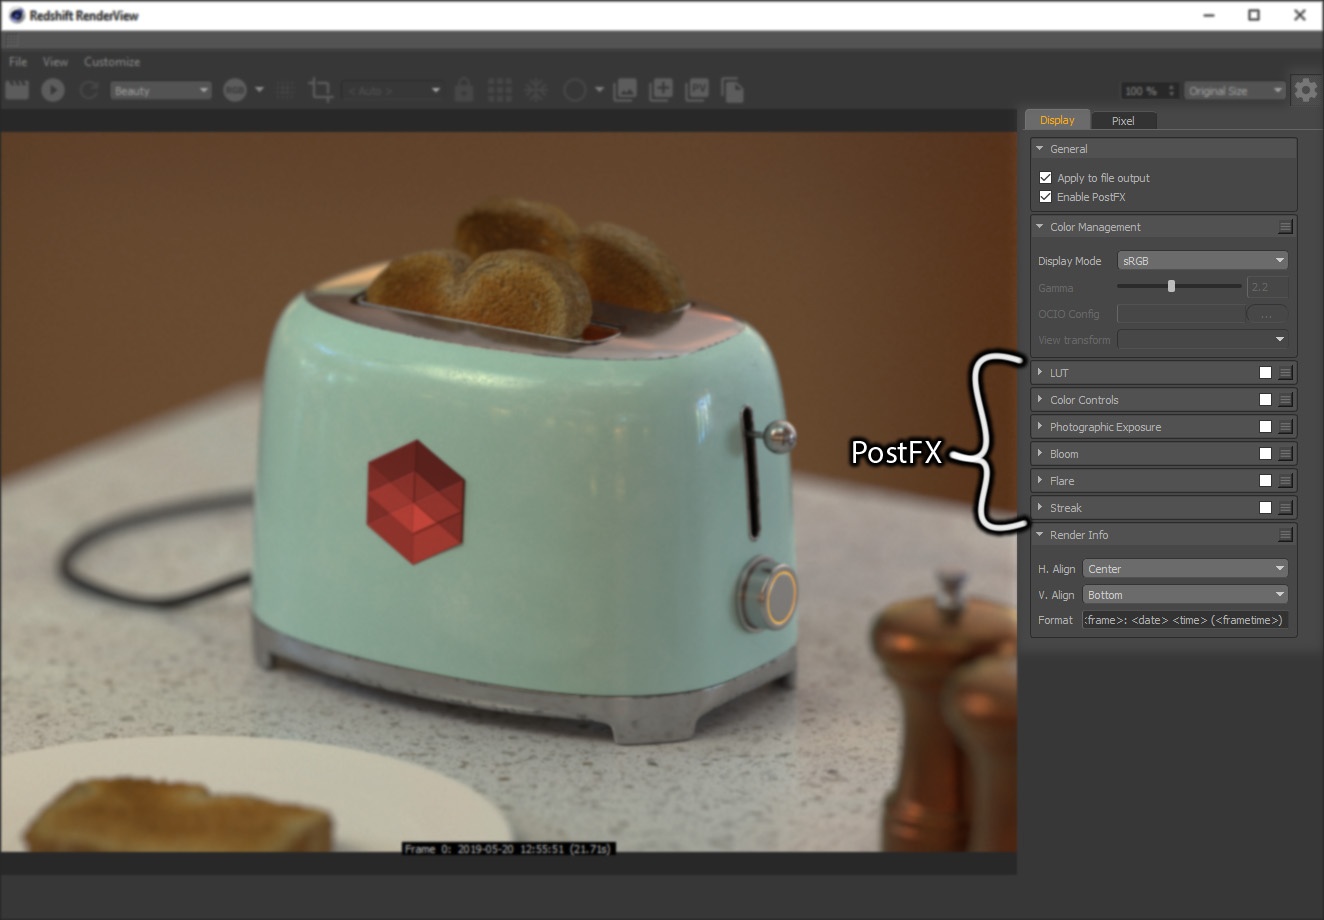Viewport: 1324px width, 920px height.
Task: Open the LUT section menu icon
Action: 1285,373
